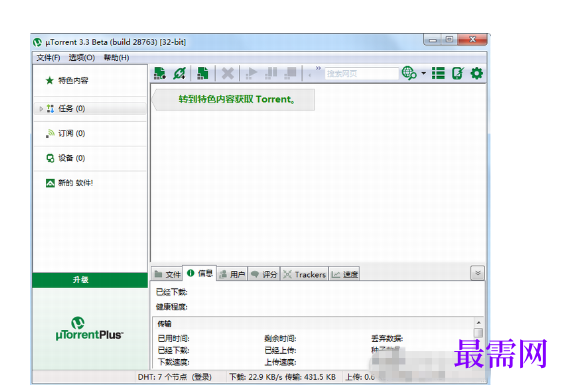Close the µTorrent window
This screenshot has height=385, width=566.
click(x=473, y=40)
